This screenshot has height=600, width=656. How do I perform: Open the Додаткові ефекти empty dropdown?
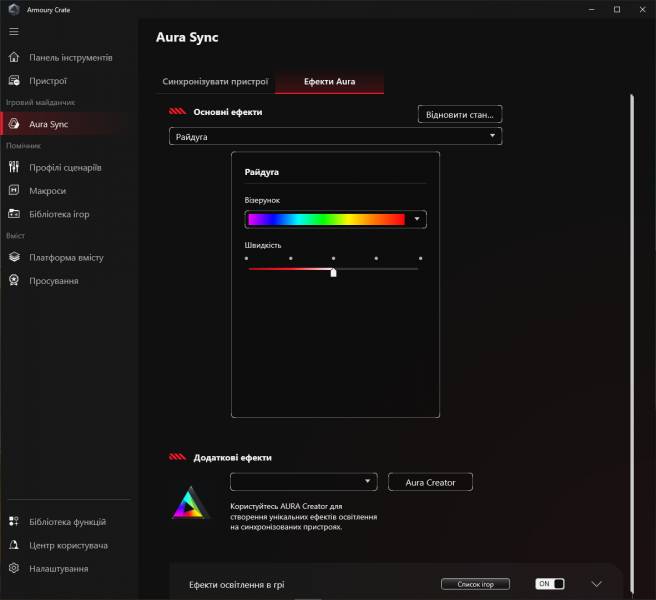303,482
